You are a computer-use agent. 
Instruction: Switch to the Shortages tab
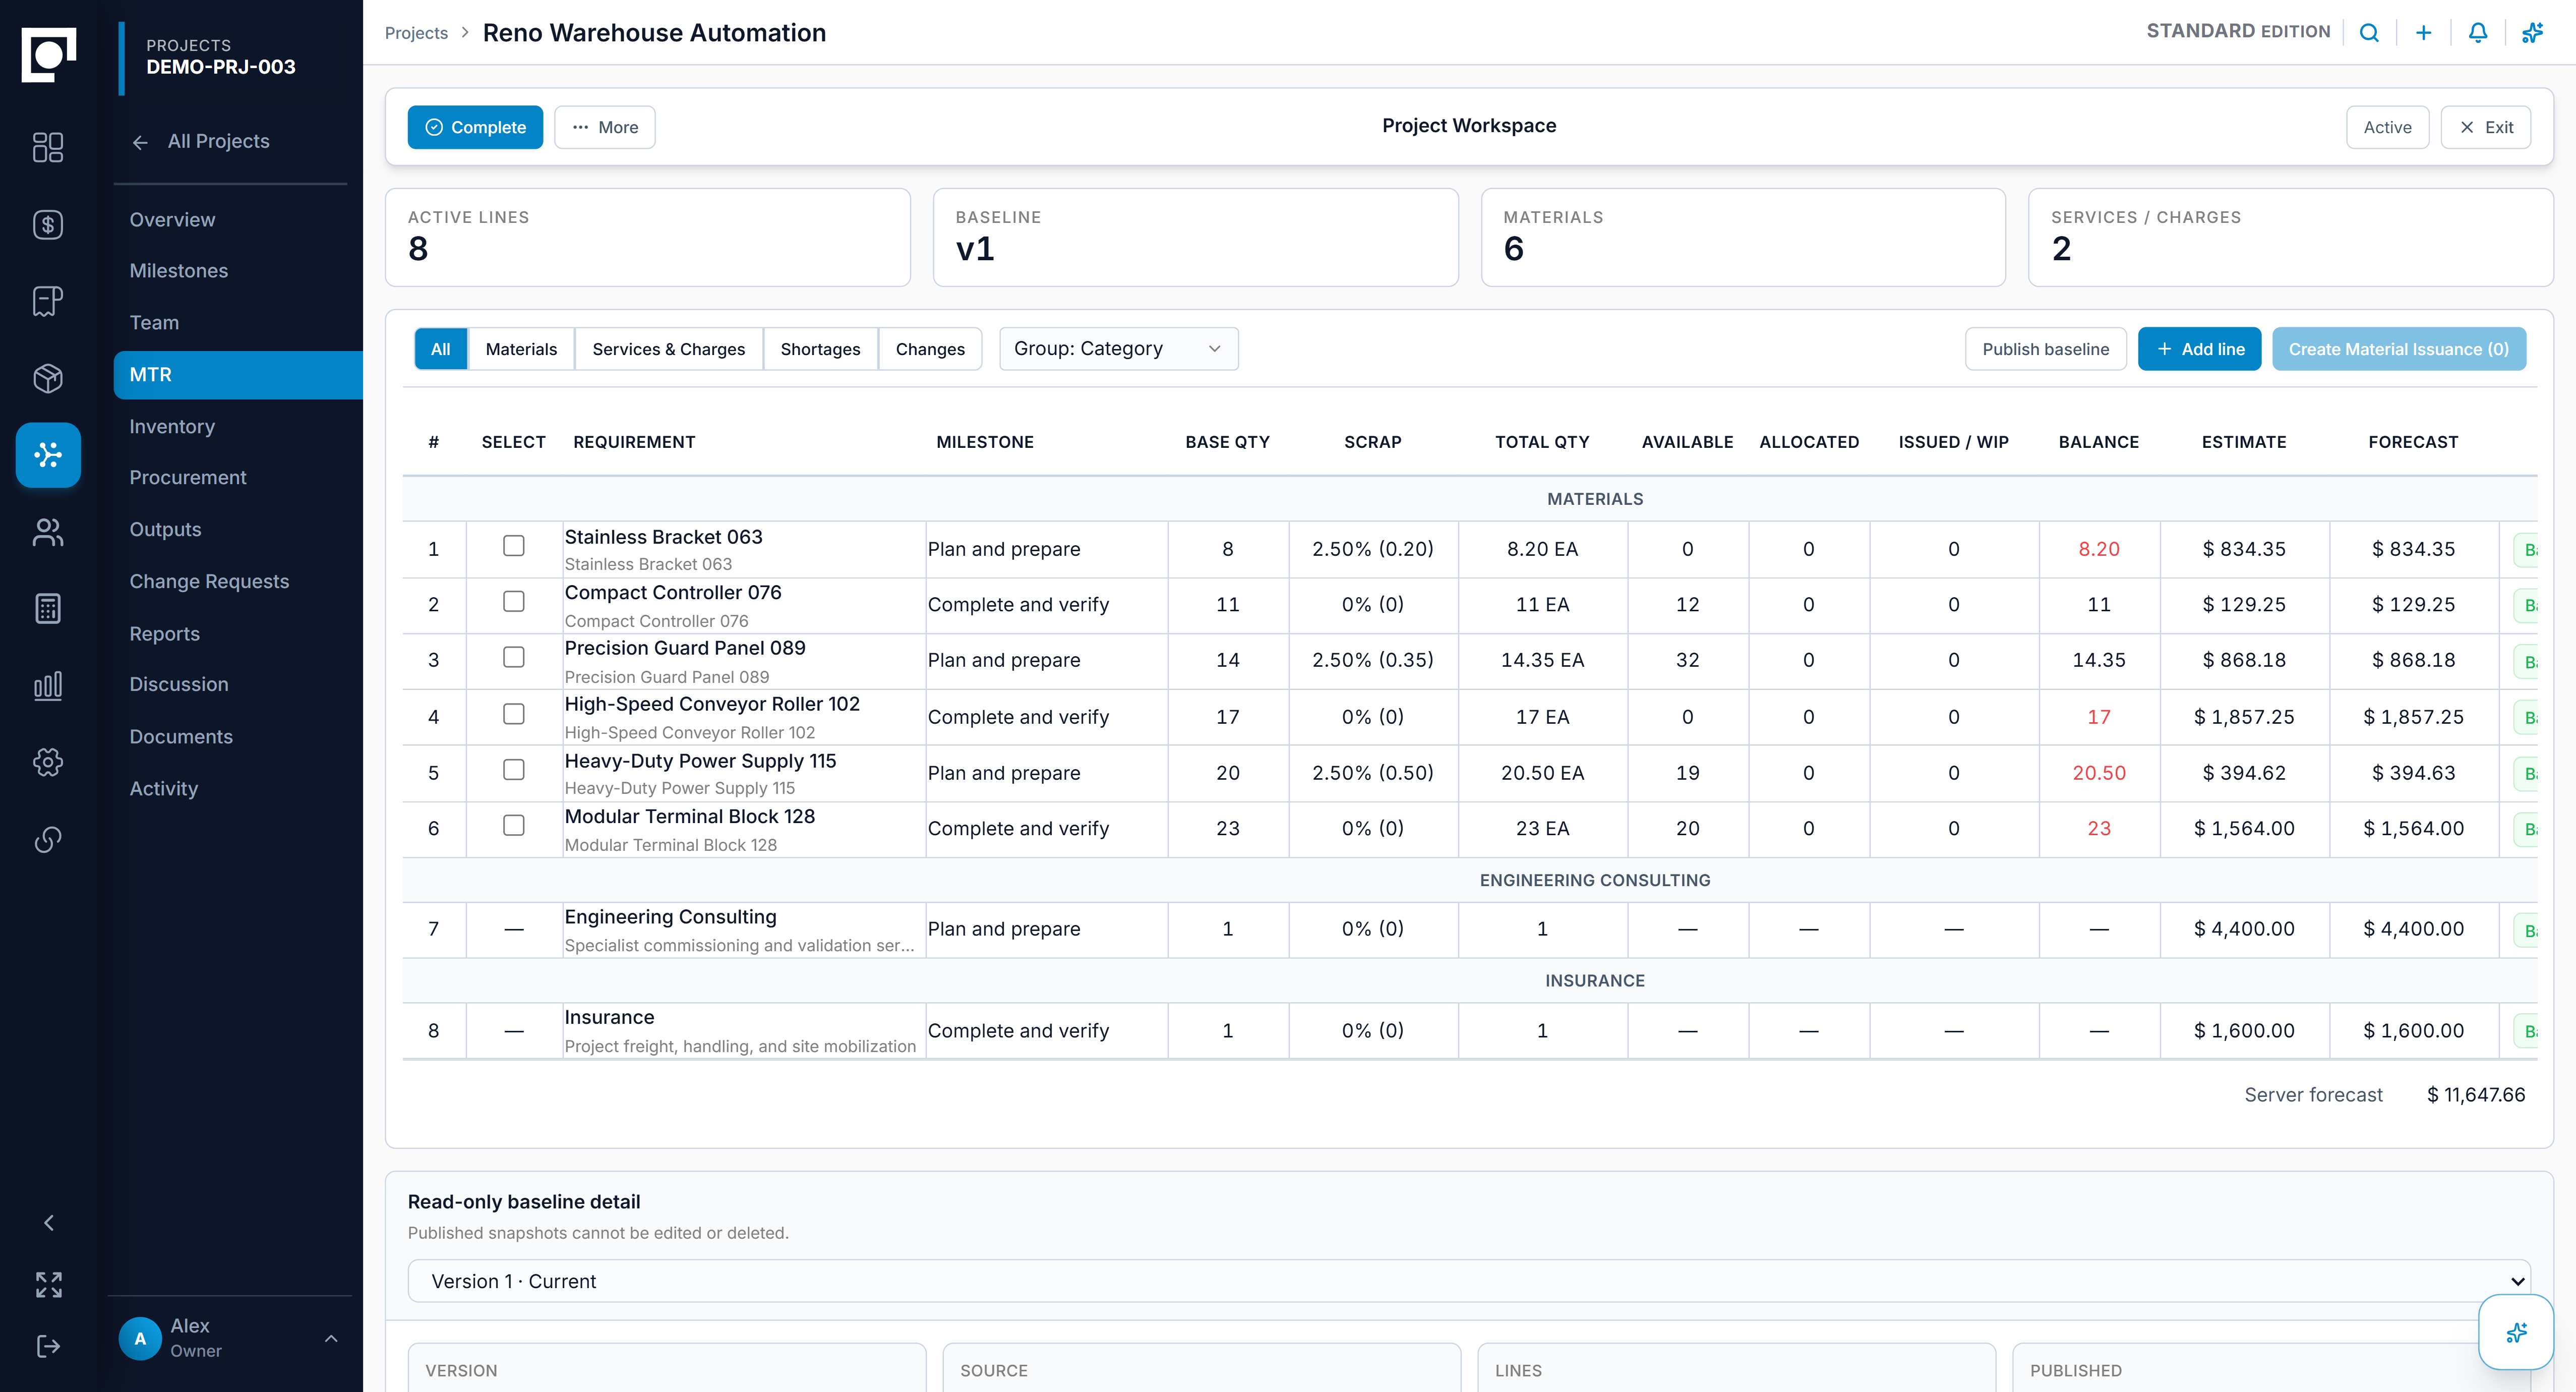(820, 349)
